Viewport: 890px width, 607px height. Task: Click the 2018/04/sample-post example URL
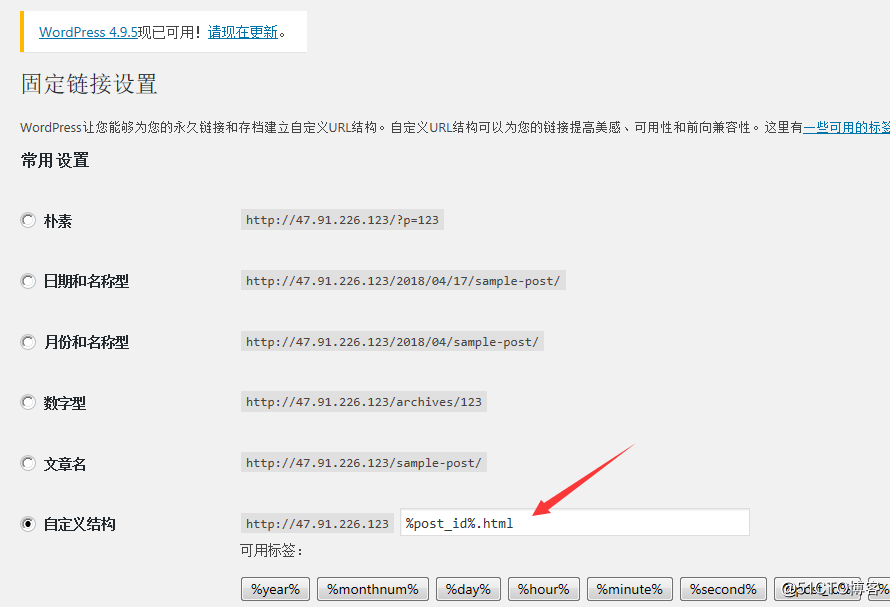click(392, 342)
